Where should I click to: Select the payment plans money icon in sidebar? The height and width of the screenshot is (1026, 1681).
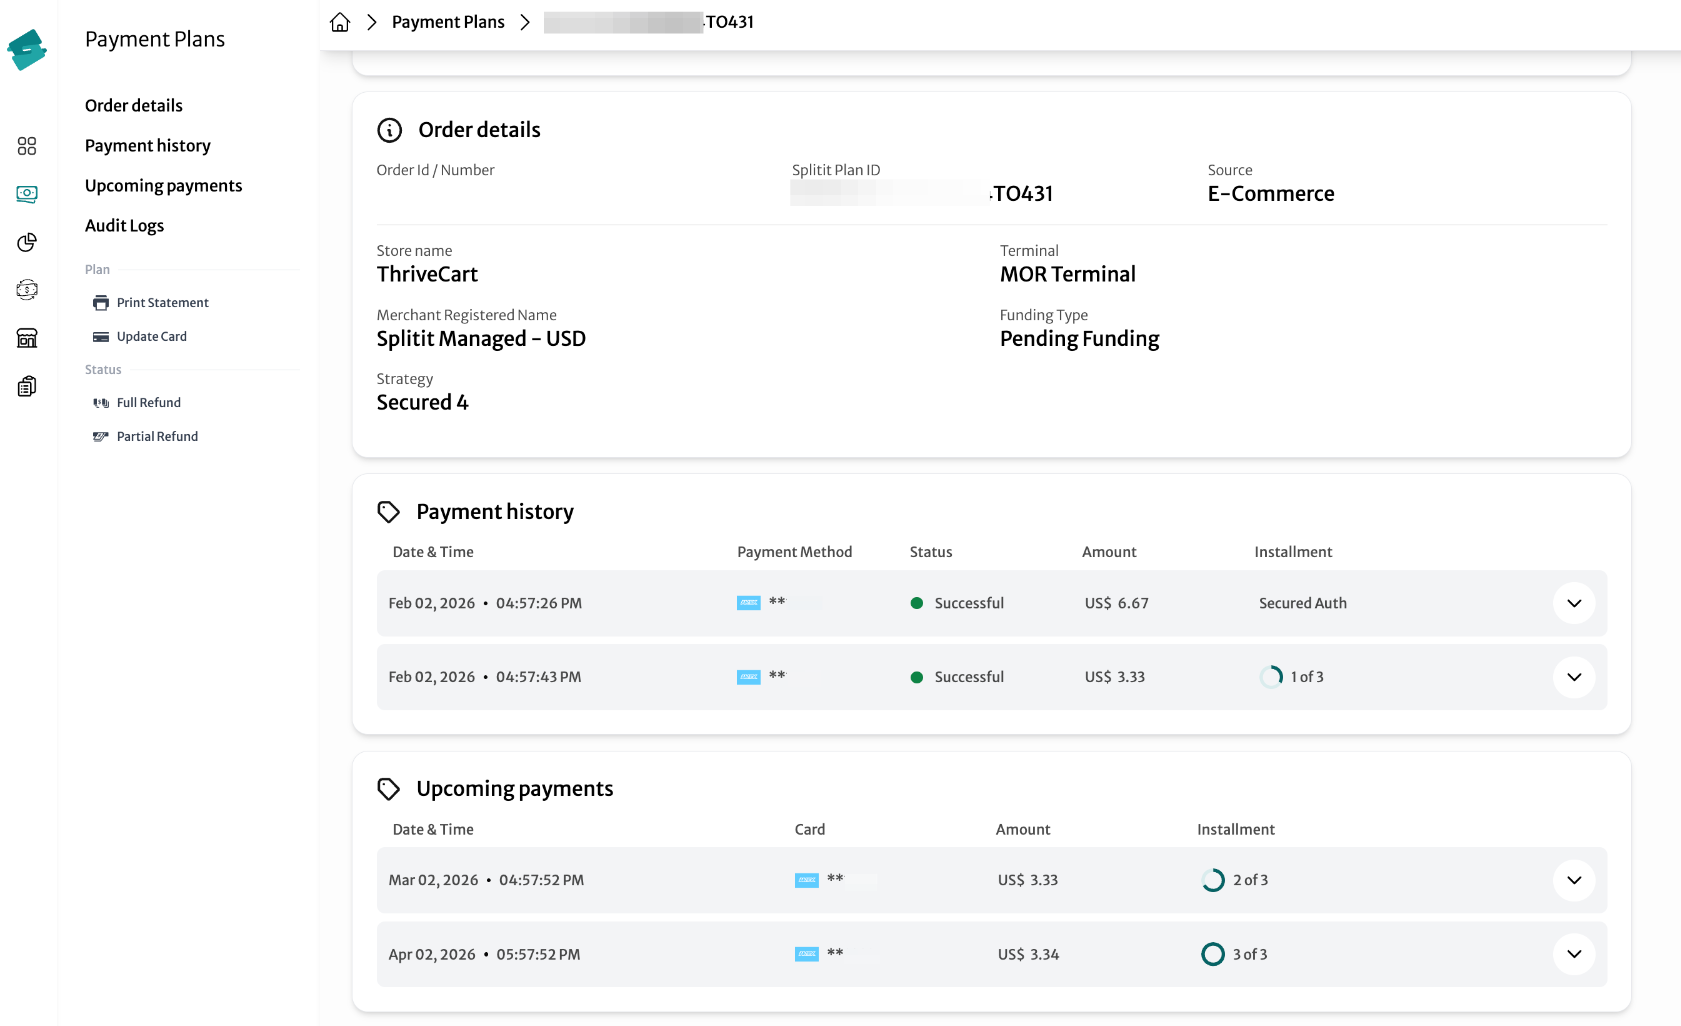pyautogui.click(x=27, y=194)
